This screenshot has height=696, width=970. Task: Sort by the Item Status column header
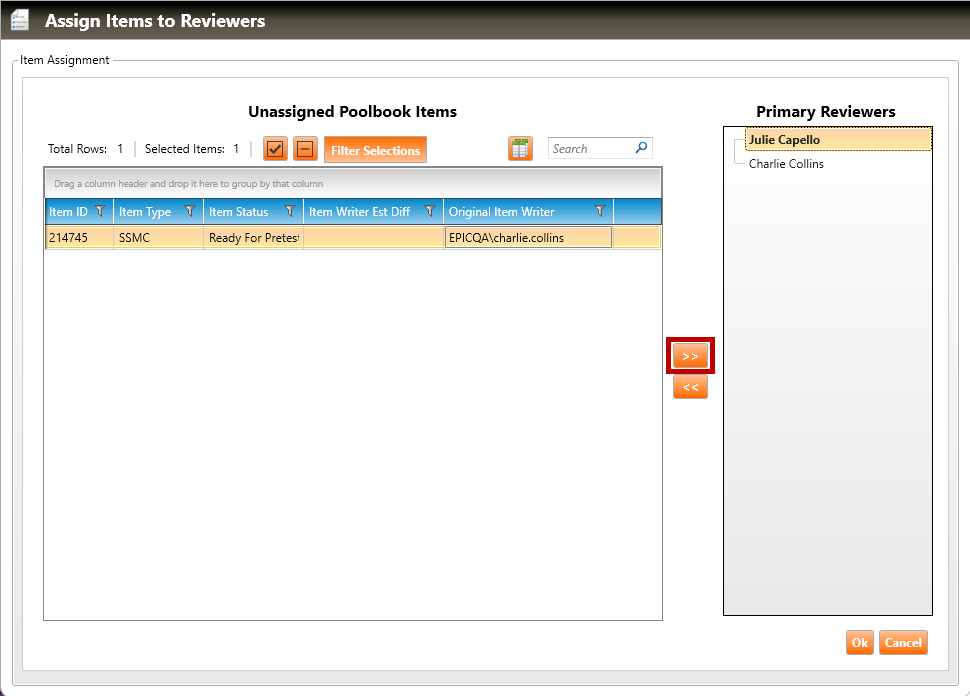238,212
